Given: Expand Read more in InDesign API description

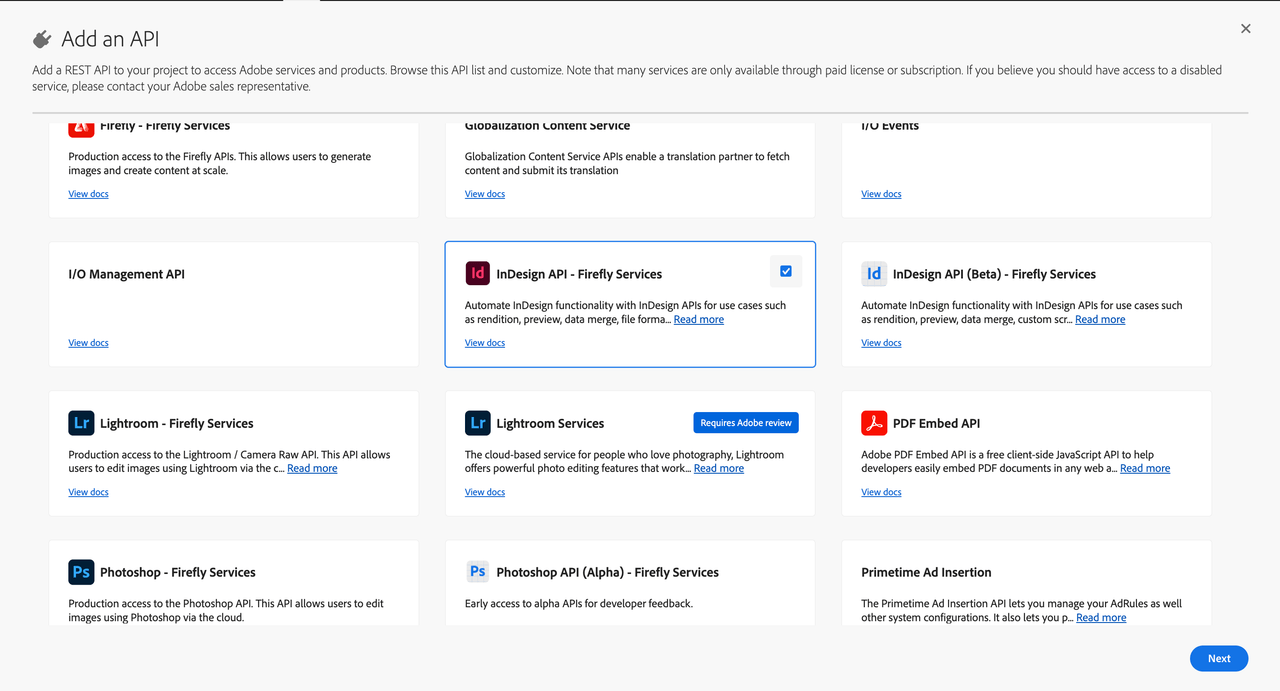Looking at the screenshot, I should click(698, 320).
